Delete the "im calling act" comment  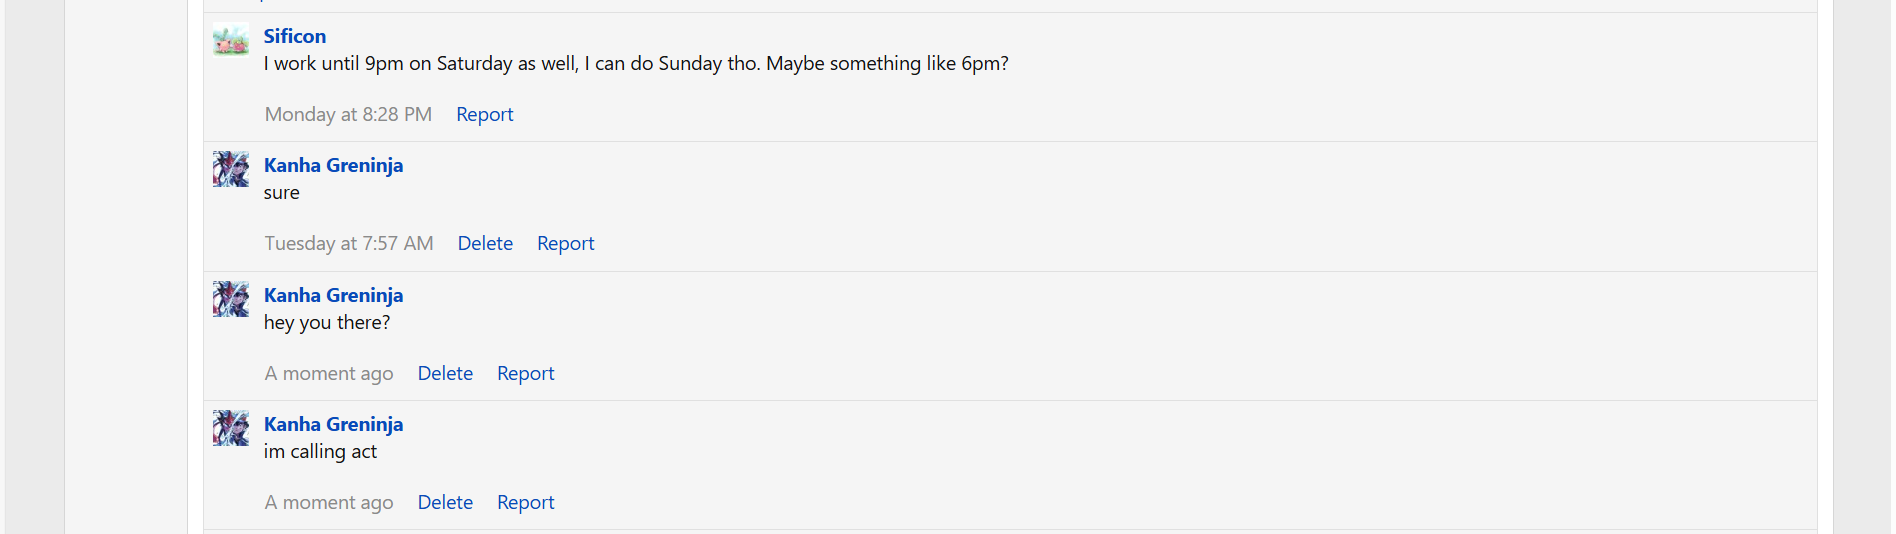445,502
